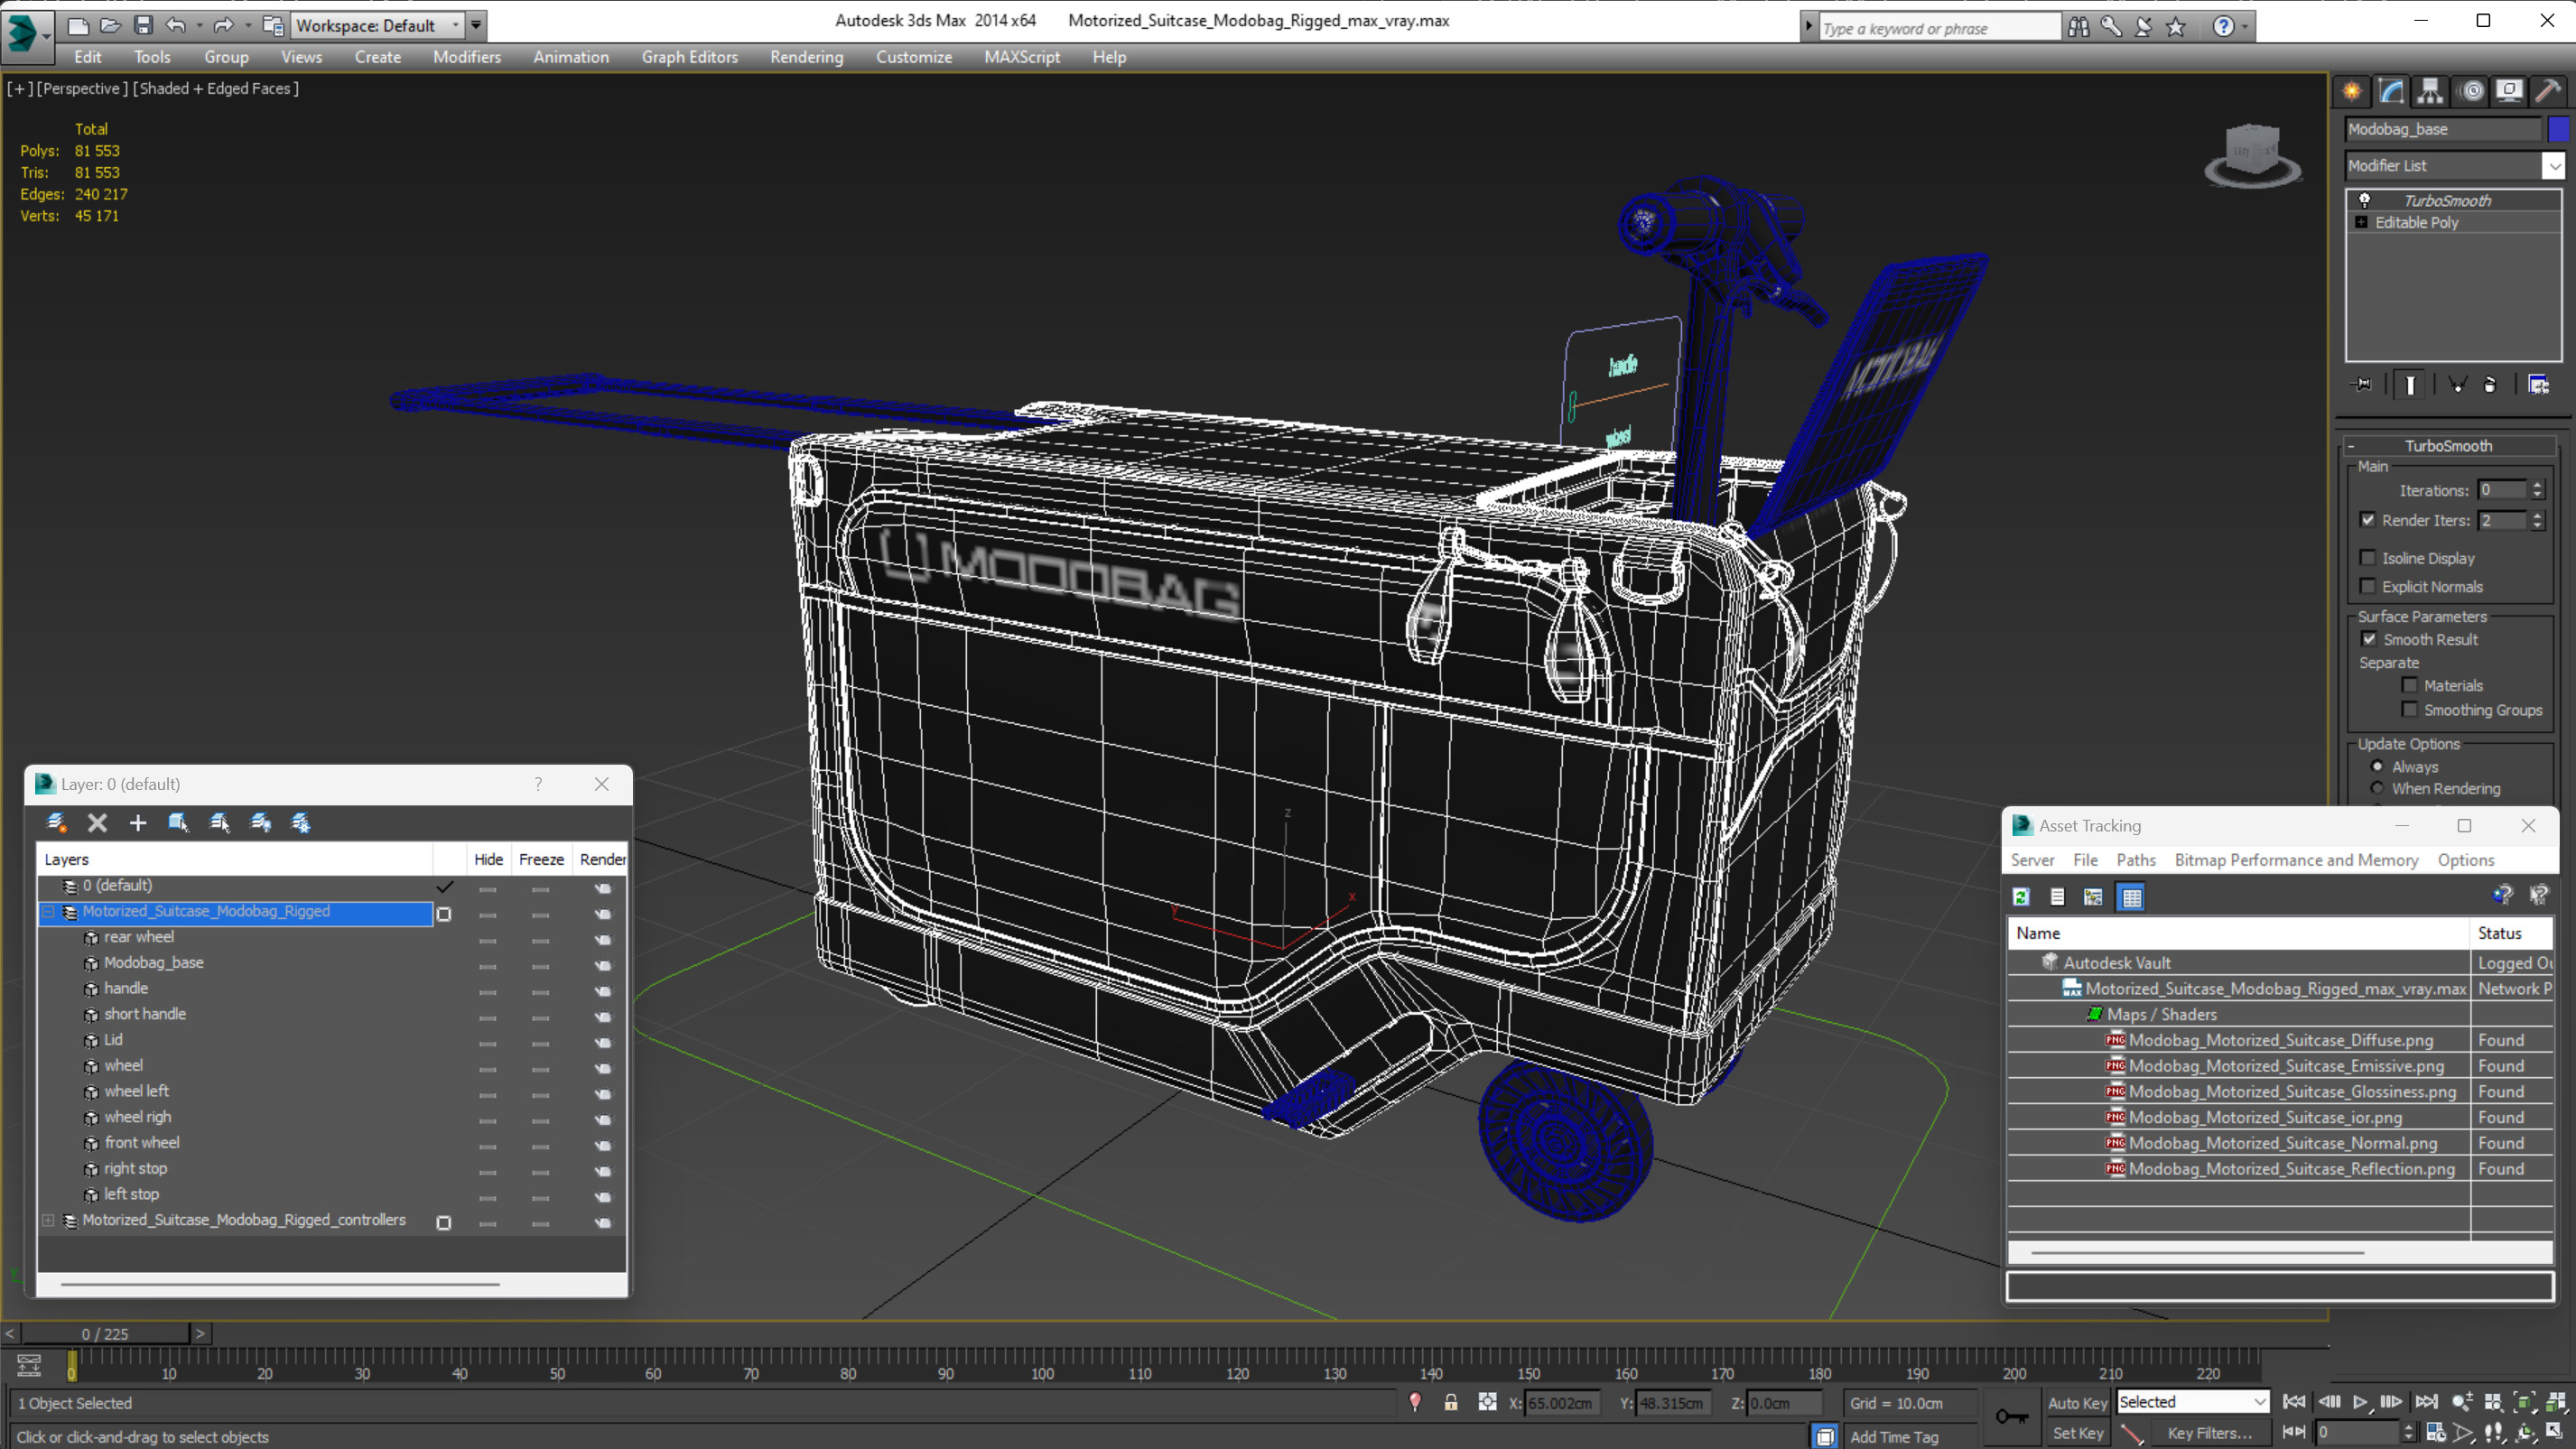
Task: Click Shaded + Edged Faces viewport label
Action: pyautogui.click(x=216, y=88)
